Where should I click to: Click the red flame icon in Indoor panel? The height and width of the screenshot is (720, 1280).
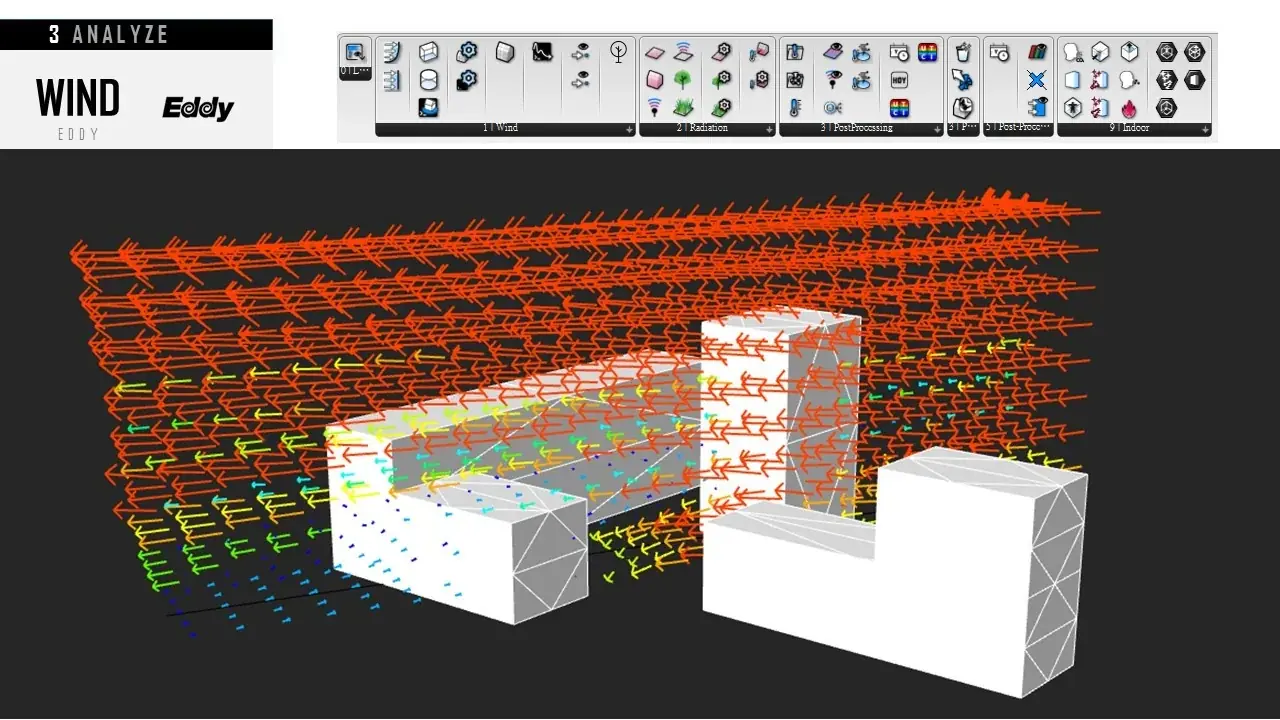(x=1129, y=107)
